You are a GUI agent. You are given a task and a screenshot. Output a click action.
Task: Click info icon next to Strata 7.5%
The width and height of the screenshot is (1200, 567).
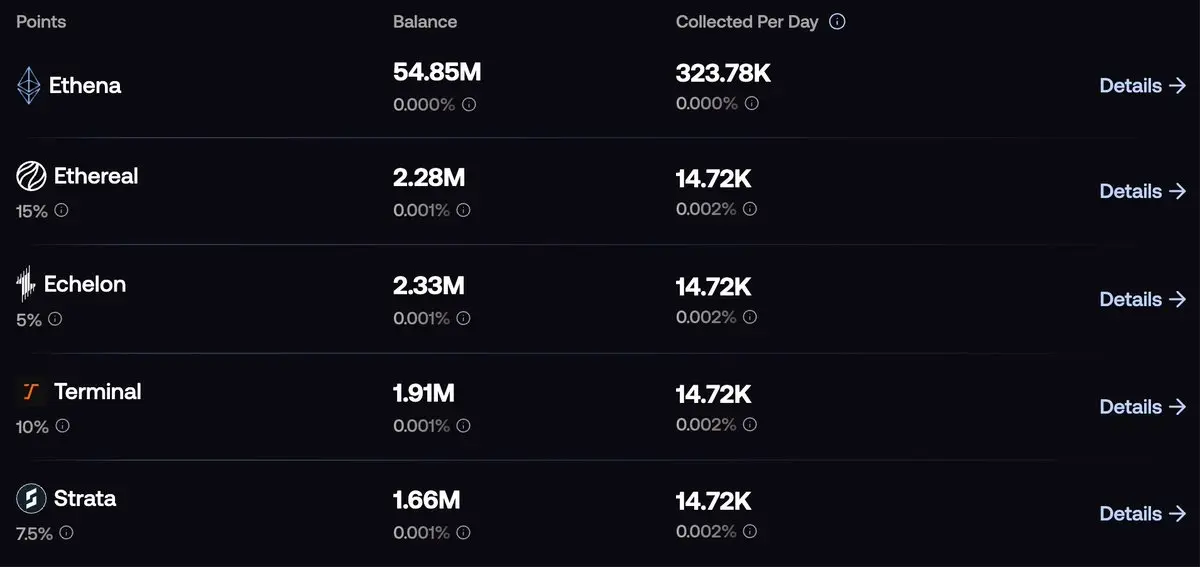click(66, 533)
